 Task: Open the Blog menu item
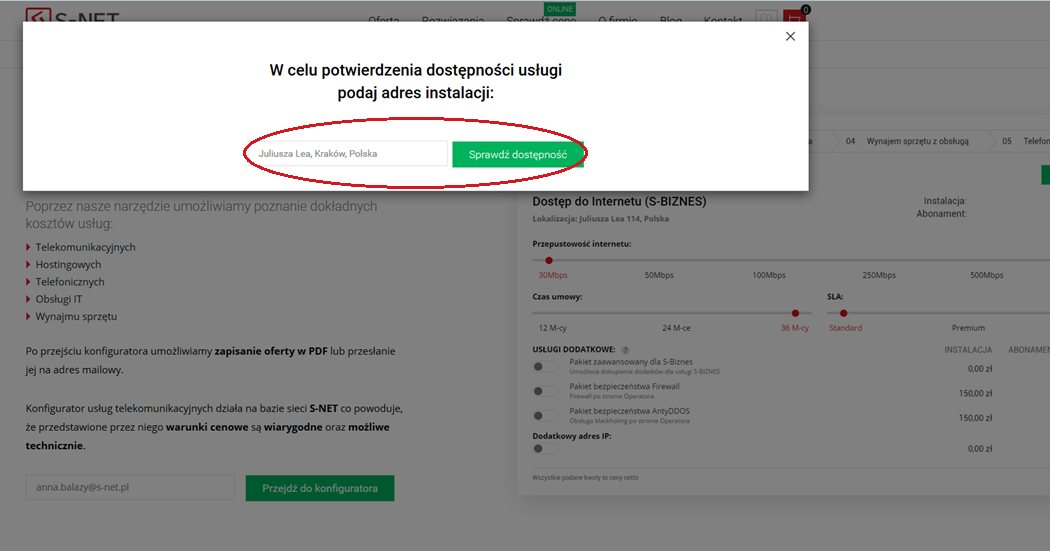670,19
